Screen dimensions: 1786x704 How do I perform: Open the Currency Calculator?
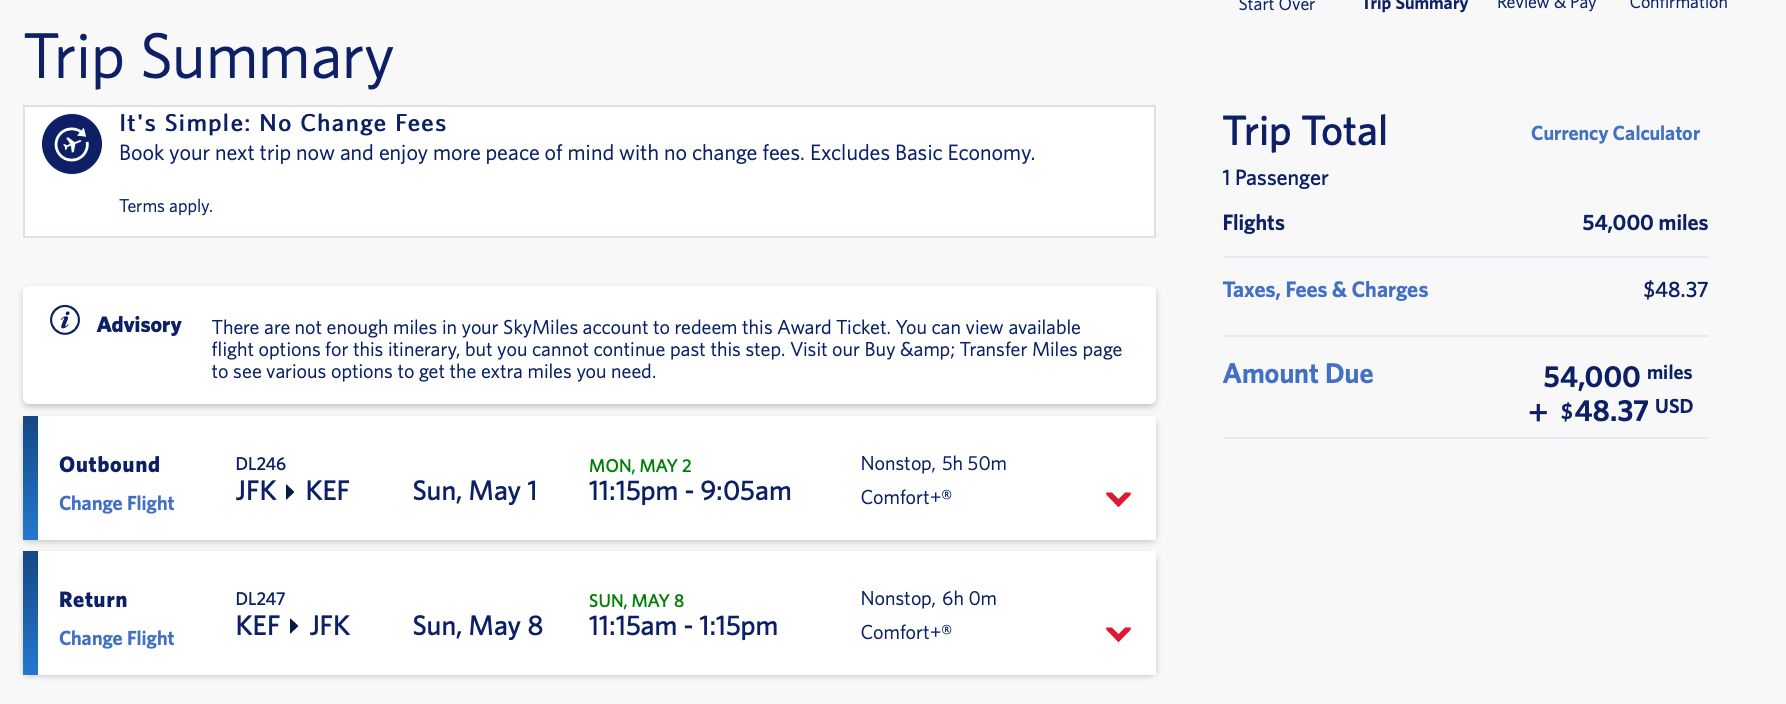pyautogui.click(x=1615, y=134)
